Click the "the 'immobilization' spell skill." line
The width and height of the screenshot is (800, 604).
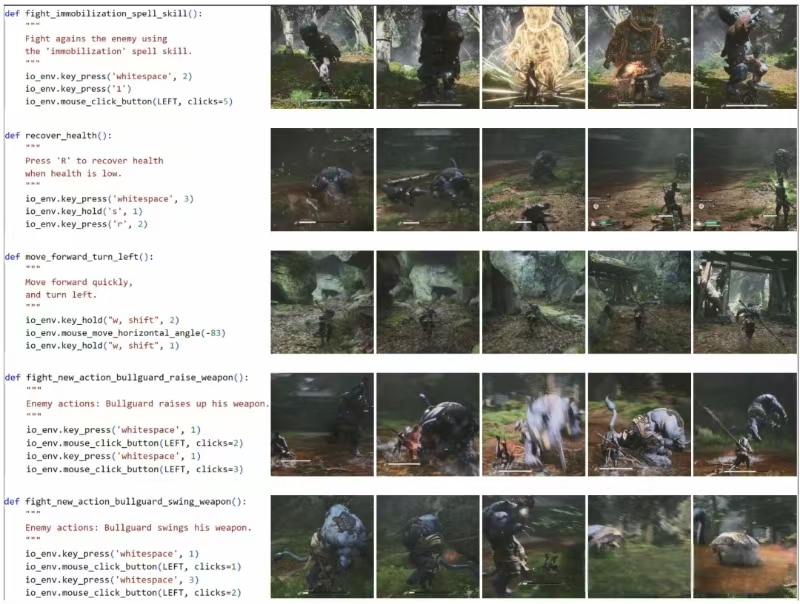point(109,51)
